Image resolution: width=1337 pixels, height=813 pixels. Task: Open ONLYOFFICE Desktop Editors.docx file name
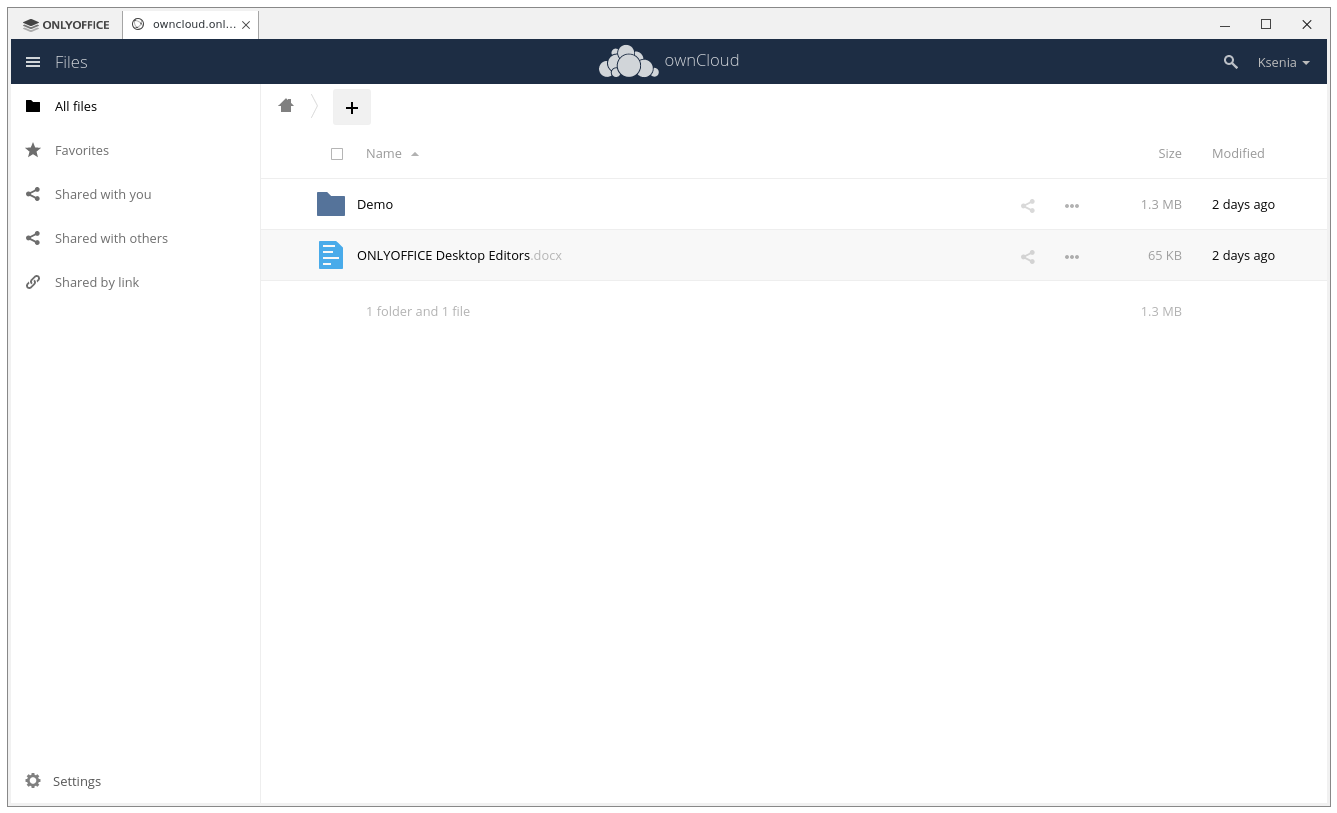[x=459, y=255]
